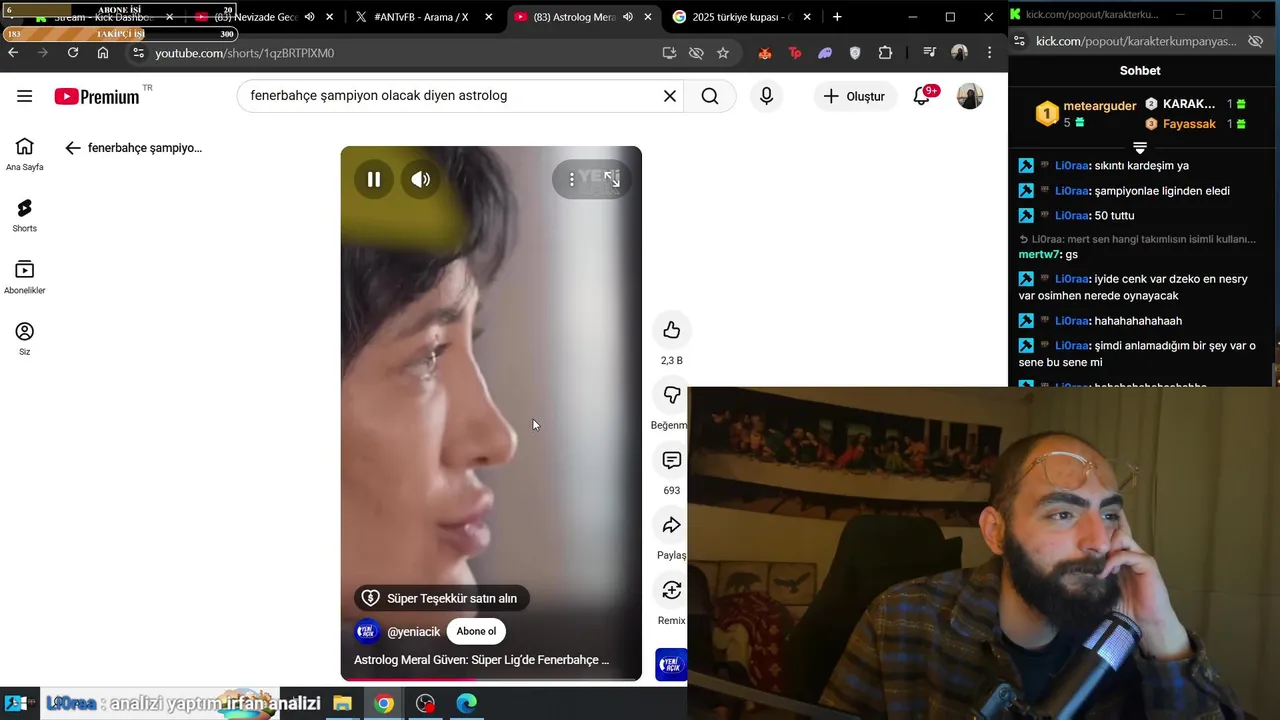
Task: Open media controls icon in toolbar
Action: tap(930, 53)
